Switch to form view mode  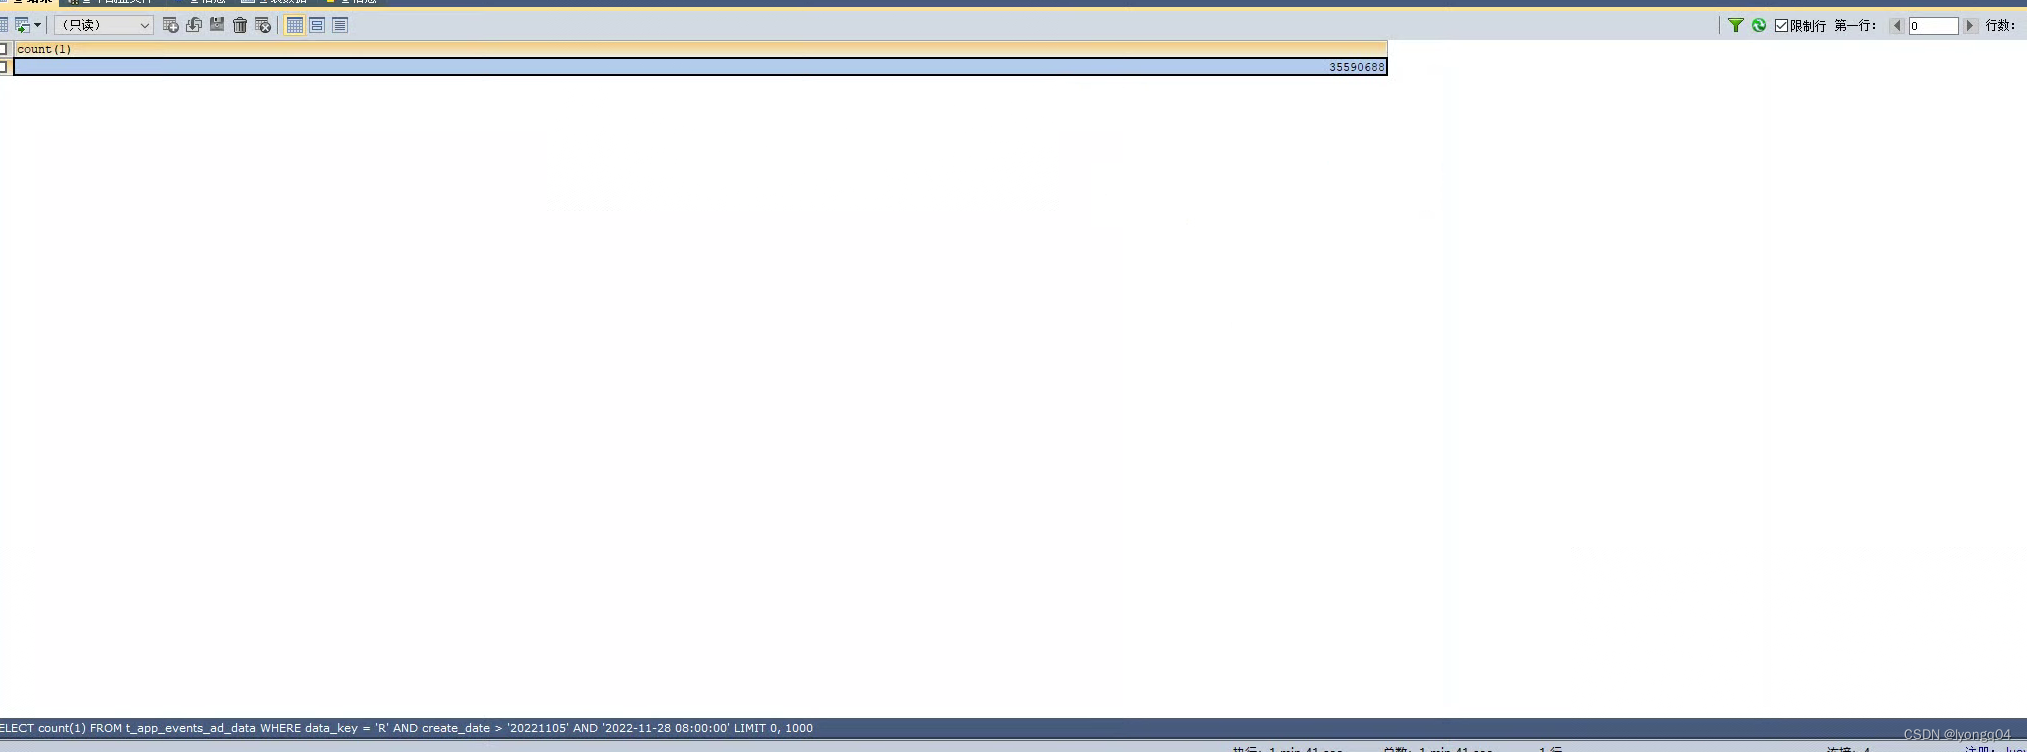317,25
